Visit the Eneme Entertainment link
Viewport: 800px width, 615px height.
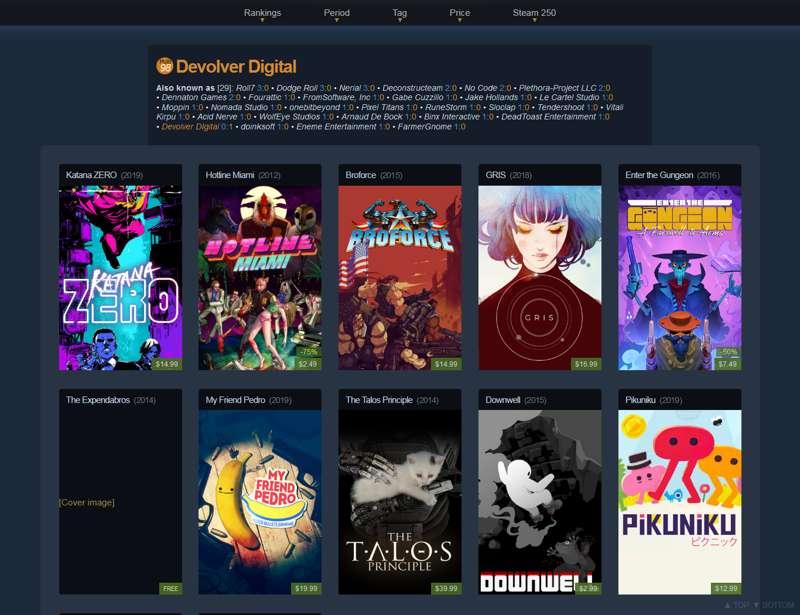(x=336, y=127)
